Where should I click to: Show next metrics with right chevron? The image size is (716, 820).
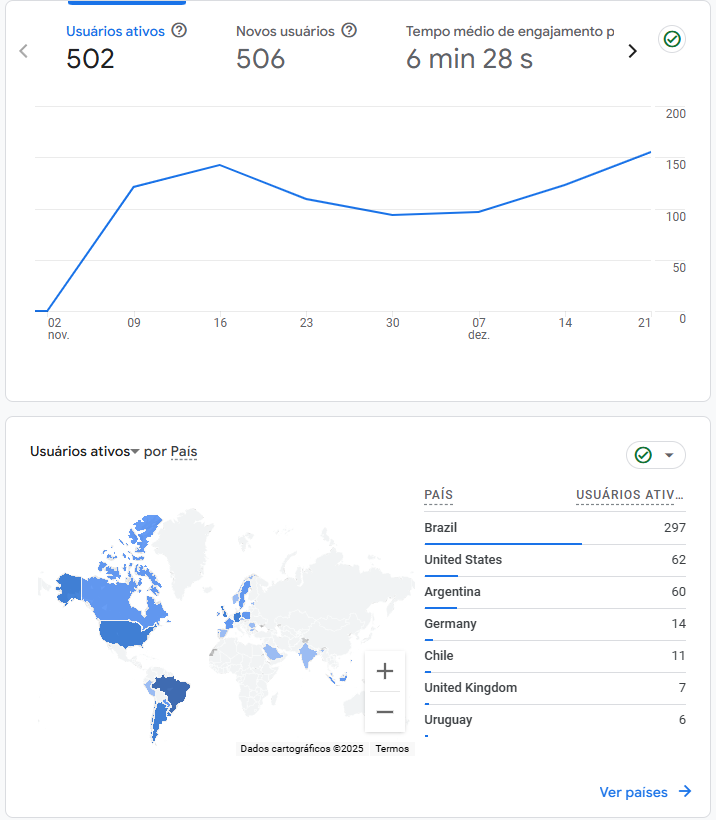(x=632, y=51)
